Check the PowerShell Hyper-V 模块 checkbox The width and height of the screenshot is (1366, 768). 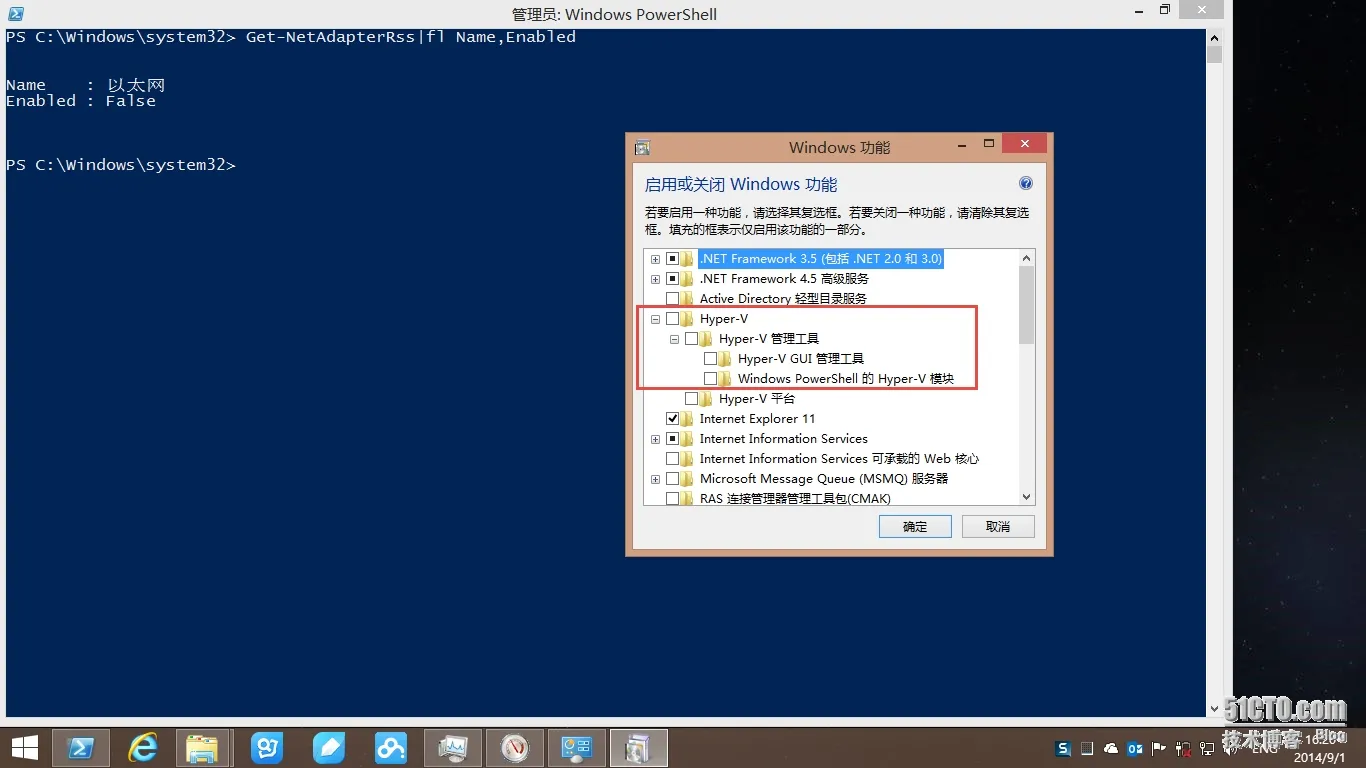(710, 379)
